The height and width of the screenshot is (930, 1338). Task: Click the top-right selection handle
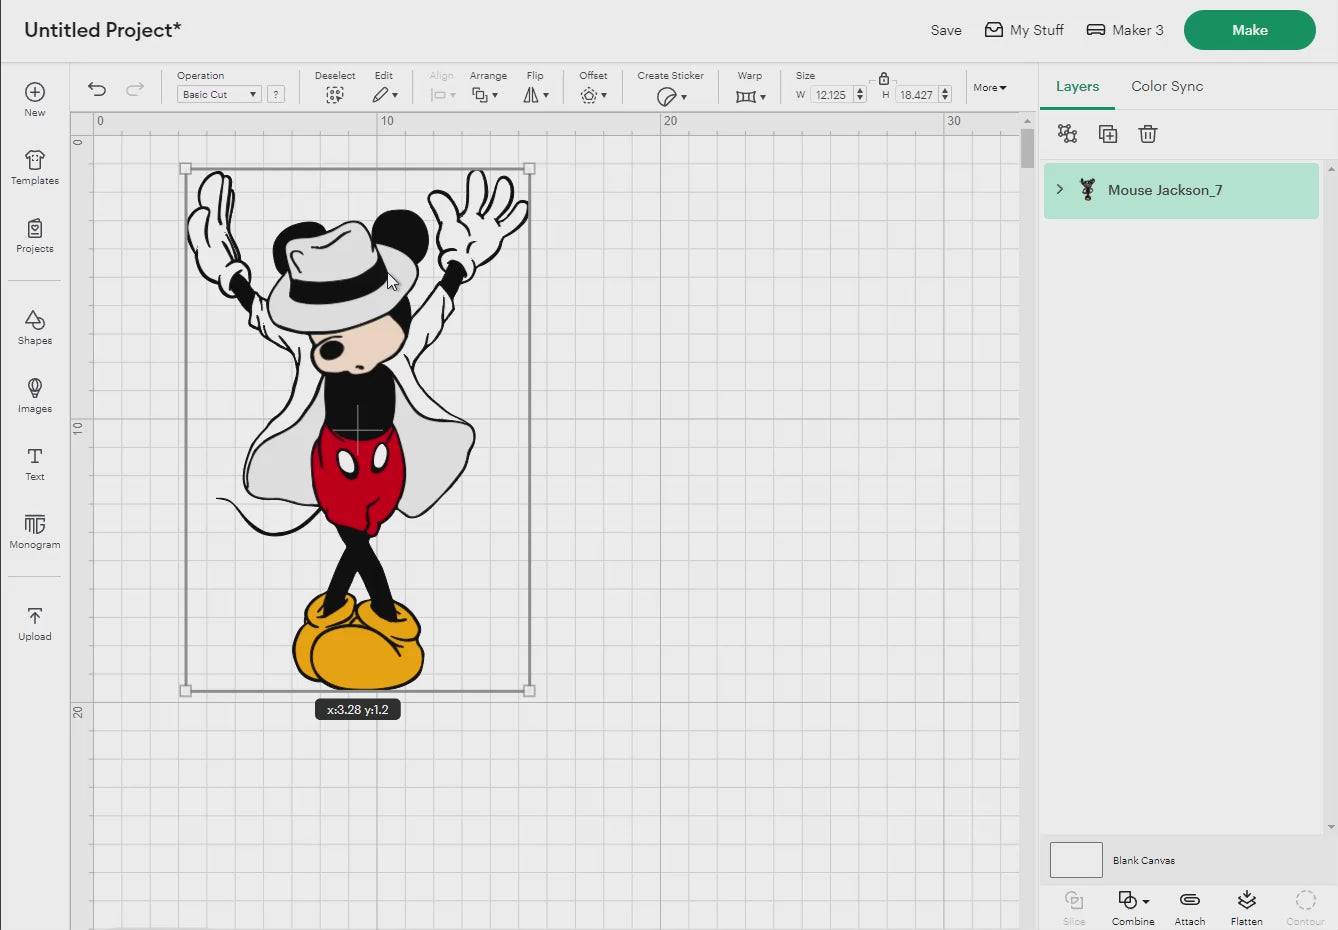[529, 169]
